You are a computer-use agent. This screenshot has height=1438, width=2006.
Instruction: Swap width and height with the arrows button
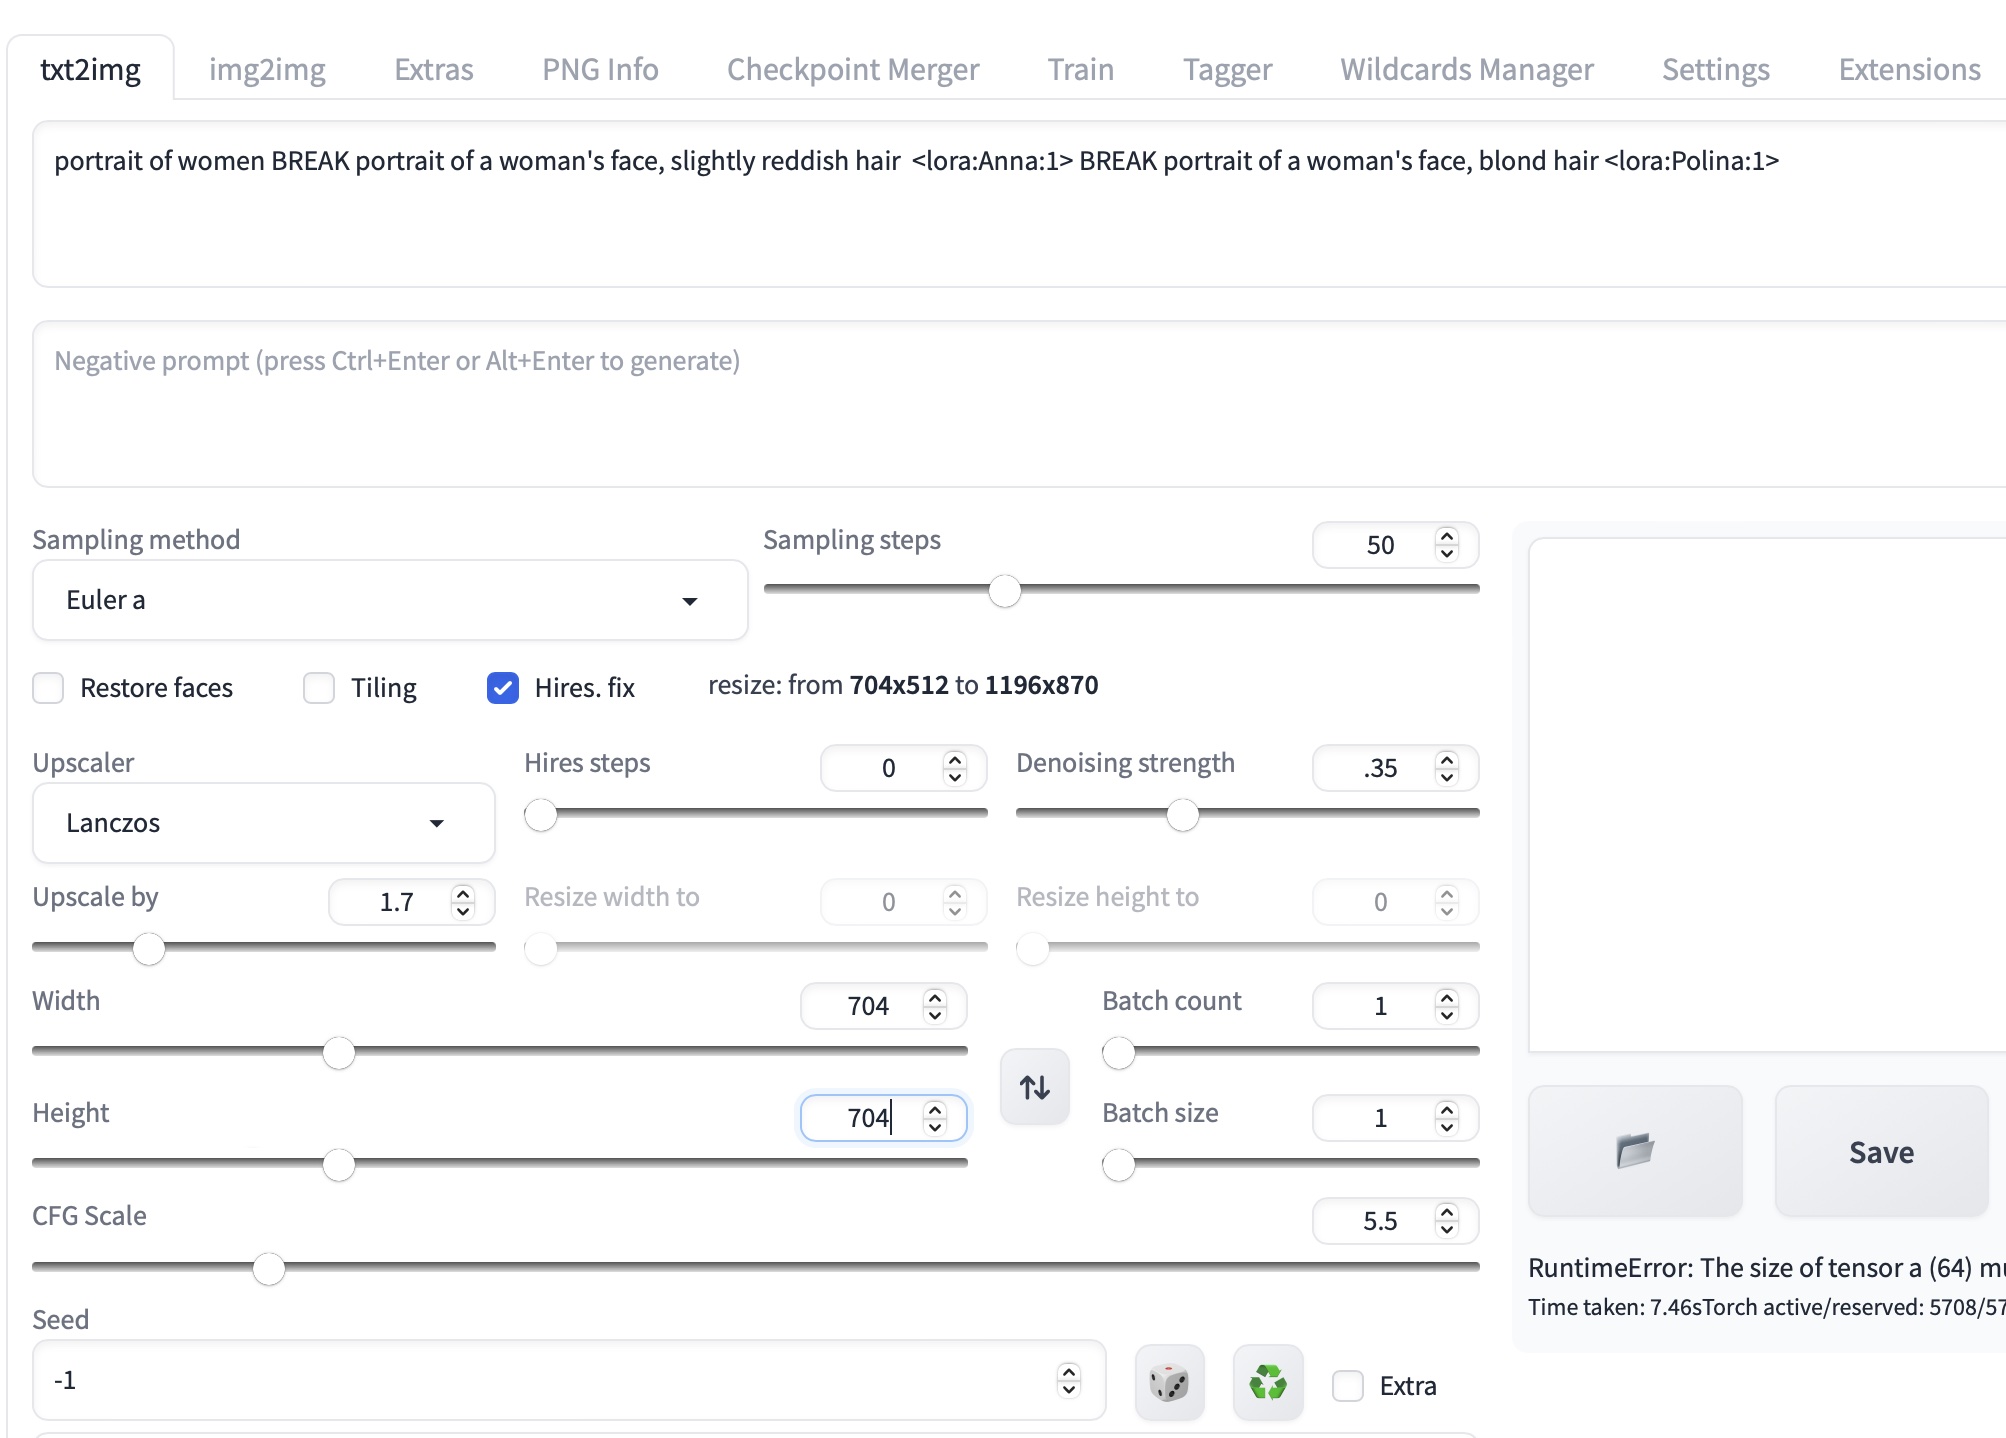pos(1034,1087)
